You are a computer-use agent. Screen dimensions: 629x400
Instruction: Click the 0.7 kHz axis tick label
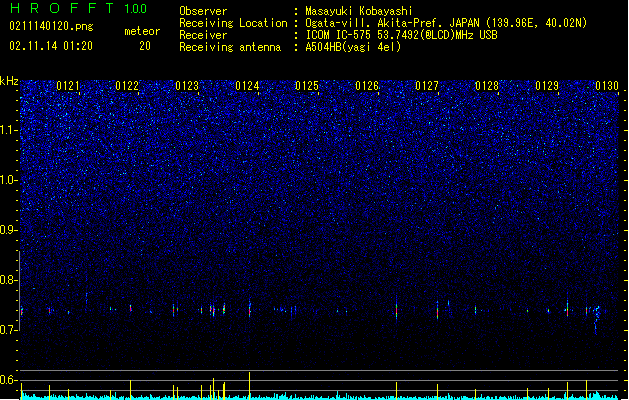coord(9,330)
